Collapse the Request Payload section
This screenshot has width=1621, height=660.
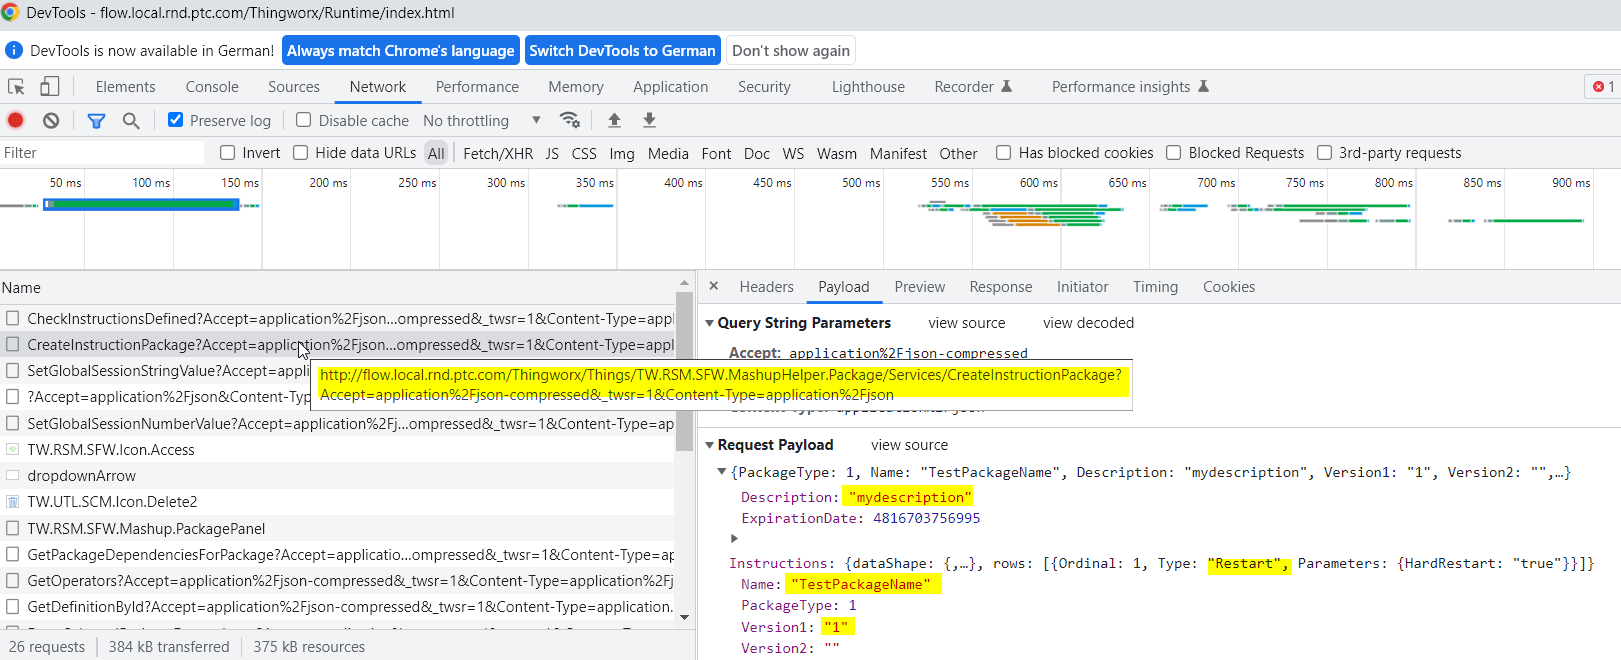point(709,445)
